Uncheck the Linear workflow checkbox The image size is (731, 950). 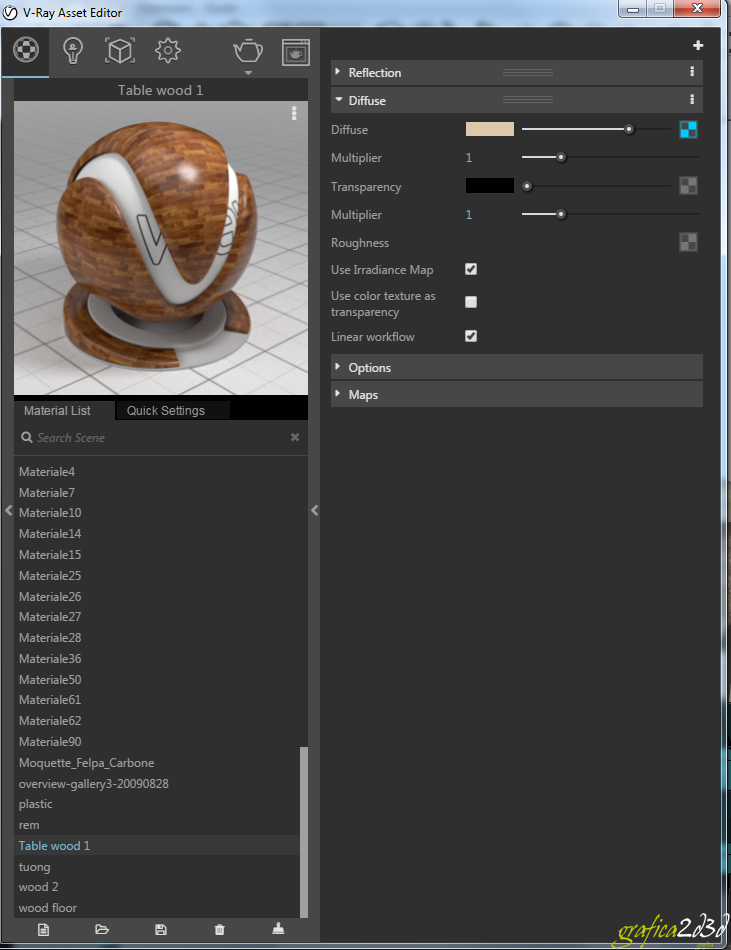[471, 336]
